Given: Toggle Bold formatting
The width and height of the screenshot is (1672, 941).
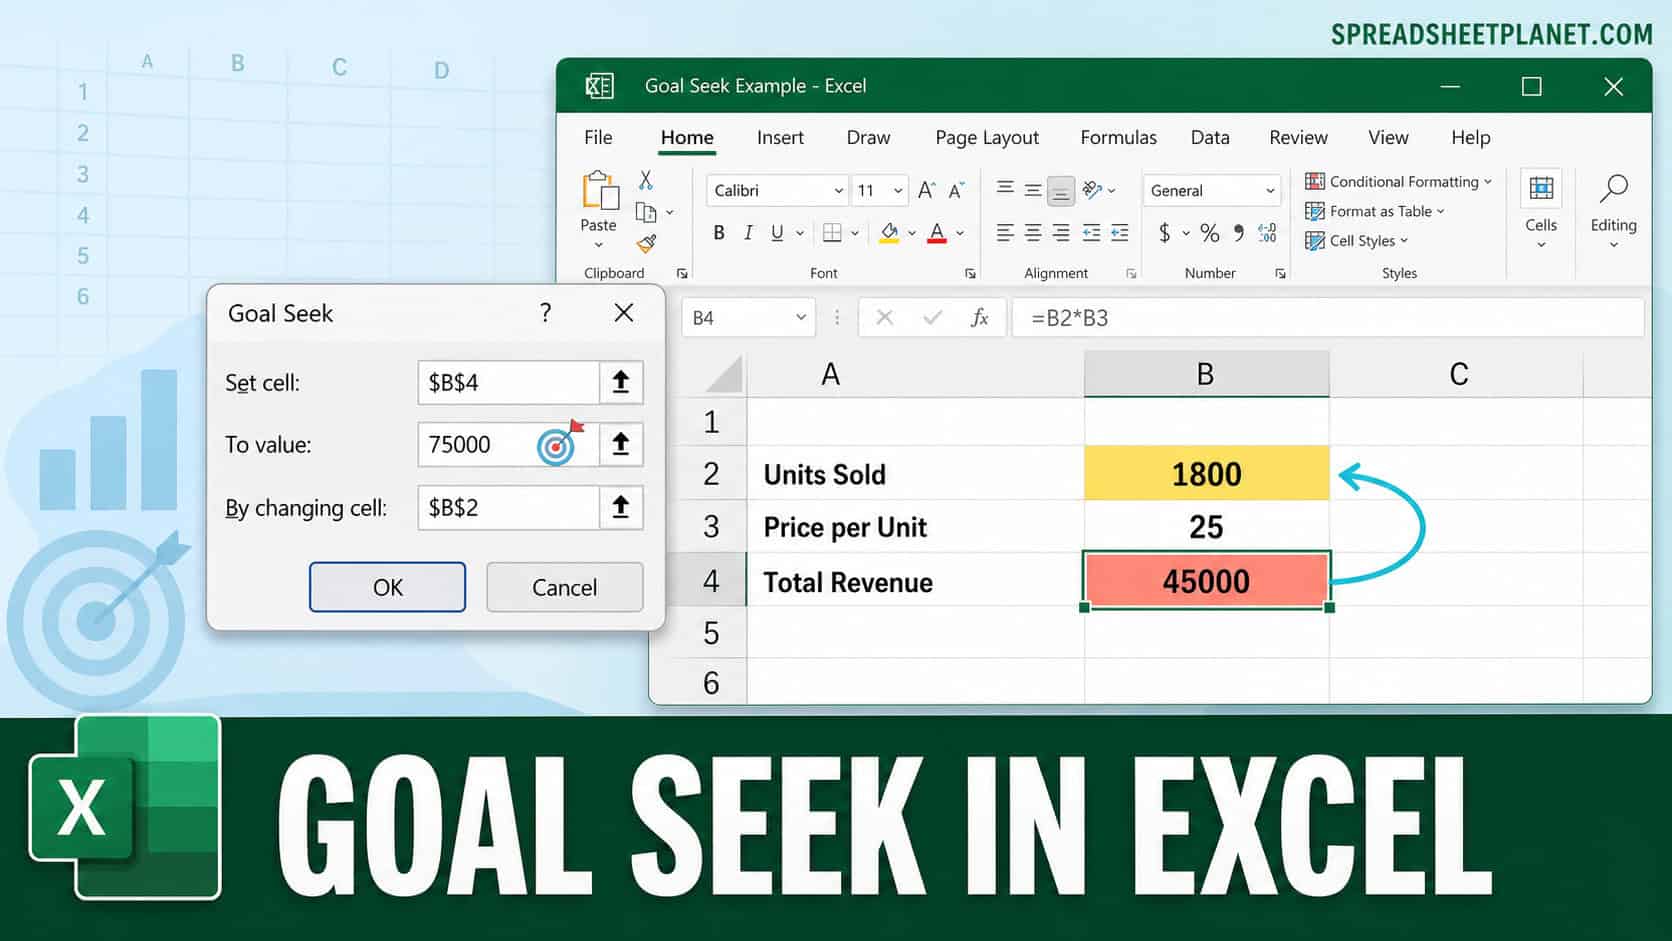Looking at the screenshot, I should 718,233.
